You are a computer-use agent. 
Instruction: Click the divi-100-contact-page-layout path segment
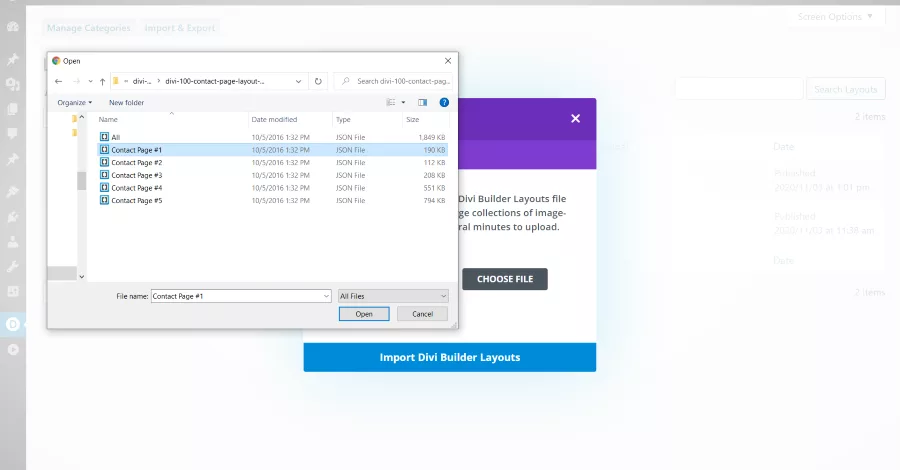(215, 81)
